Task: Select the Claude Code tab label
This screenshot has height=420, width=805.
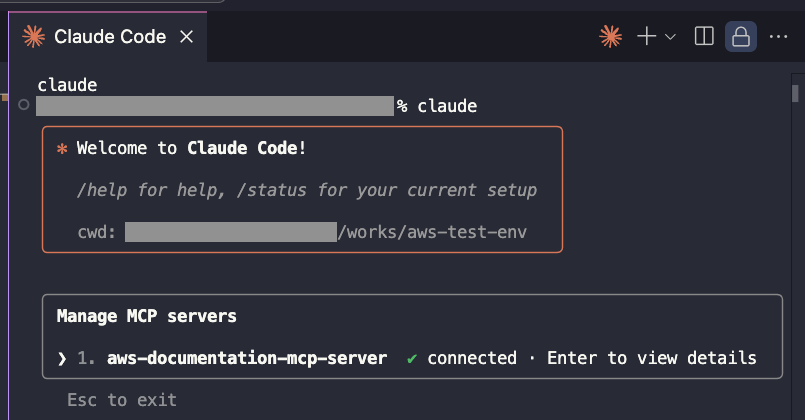Action: coord(110,36)
